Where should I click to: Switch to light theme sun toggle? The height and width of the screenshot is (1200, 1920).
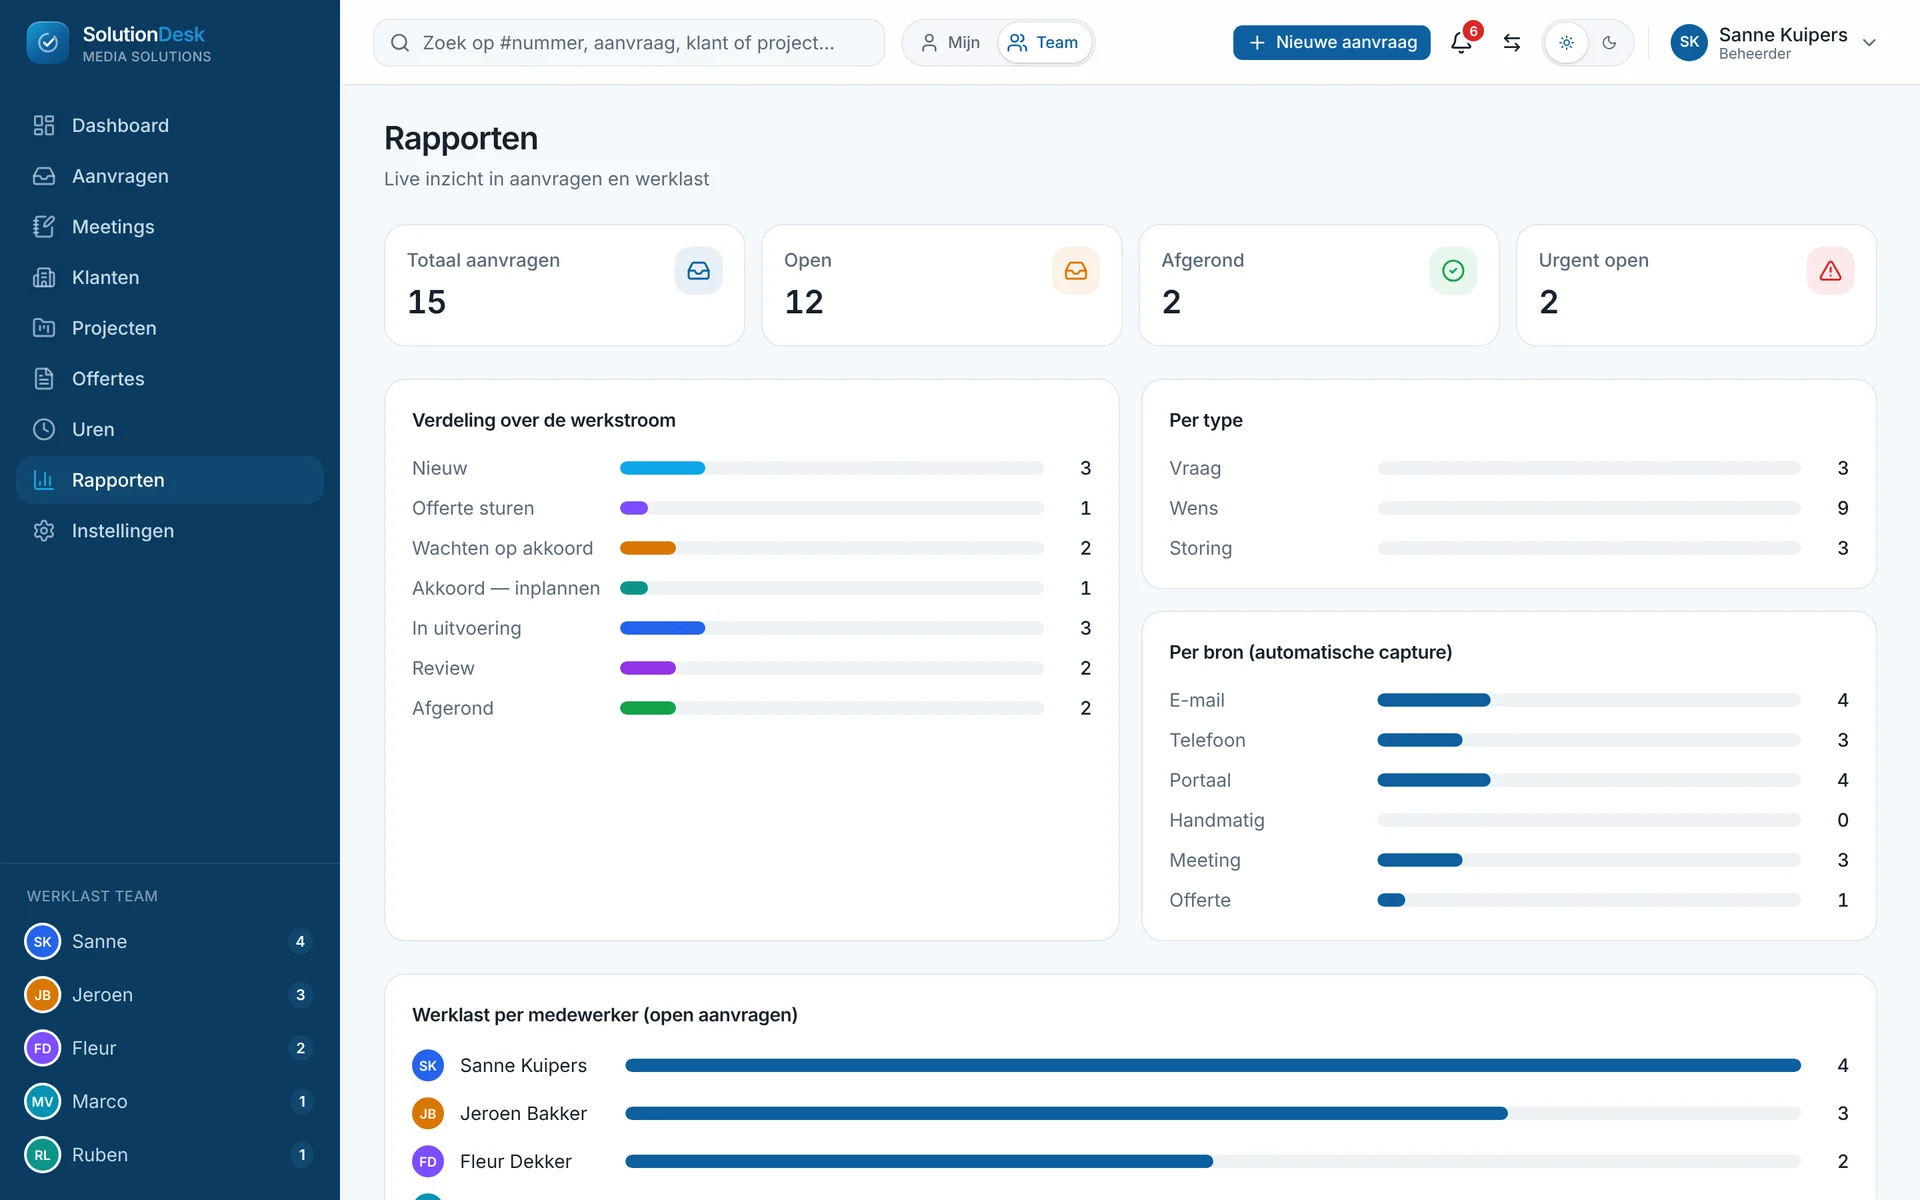[x=1567, y=43]
